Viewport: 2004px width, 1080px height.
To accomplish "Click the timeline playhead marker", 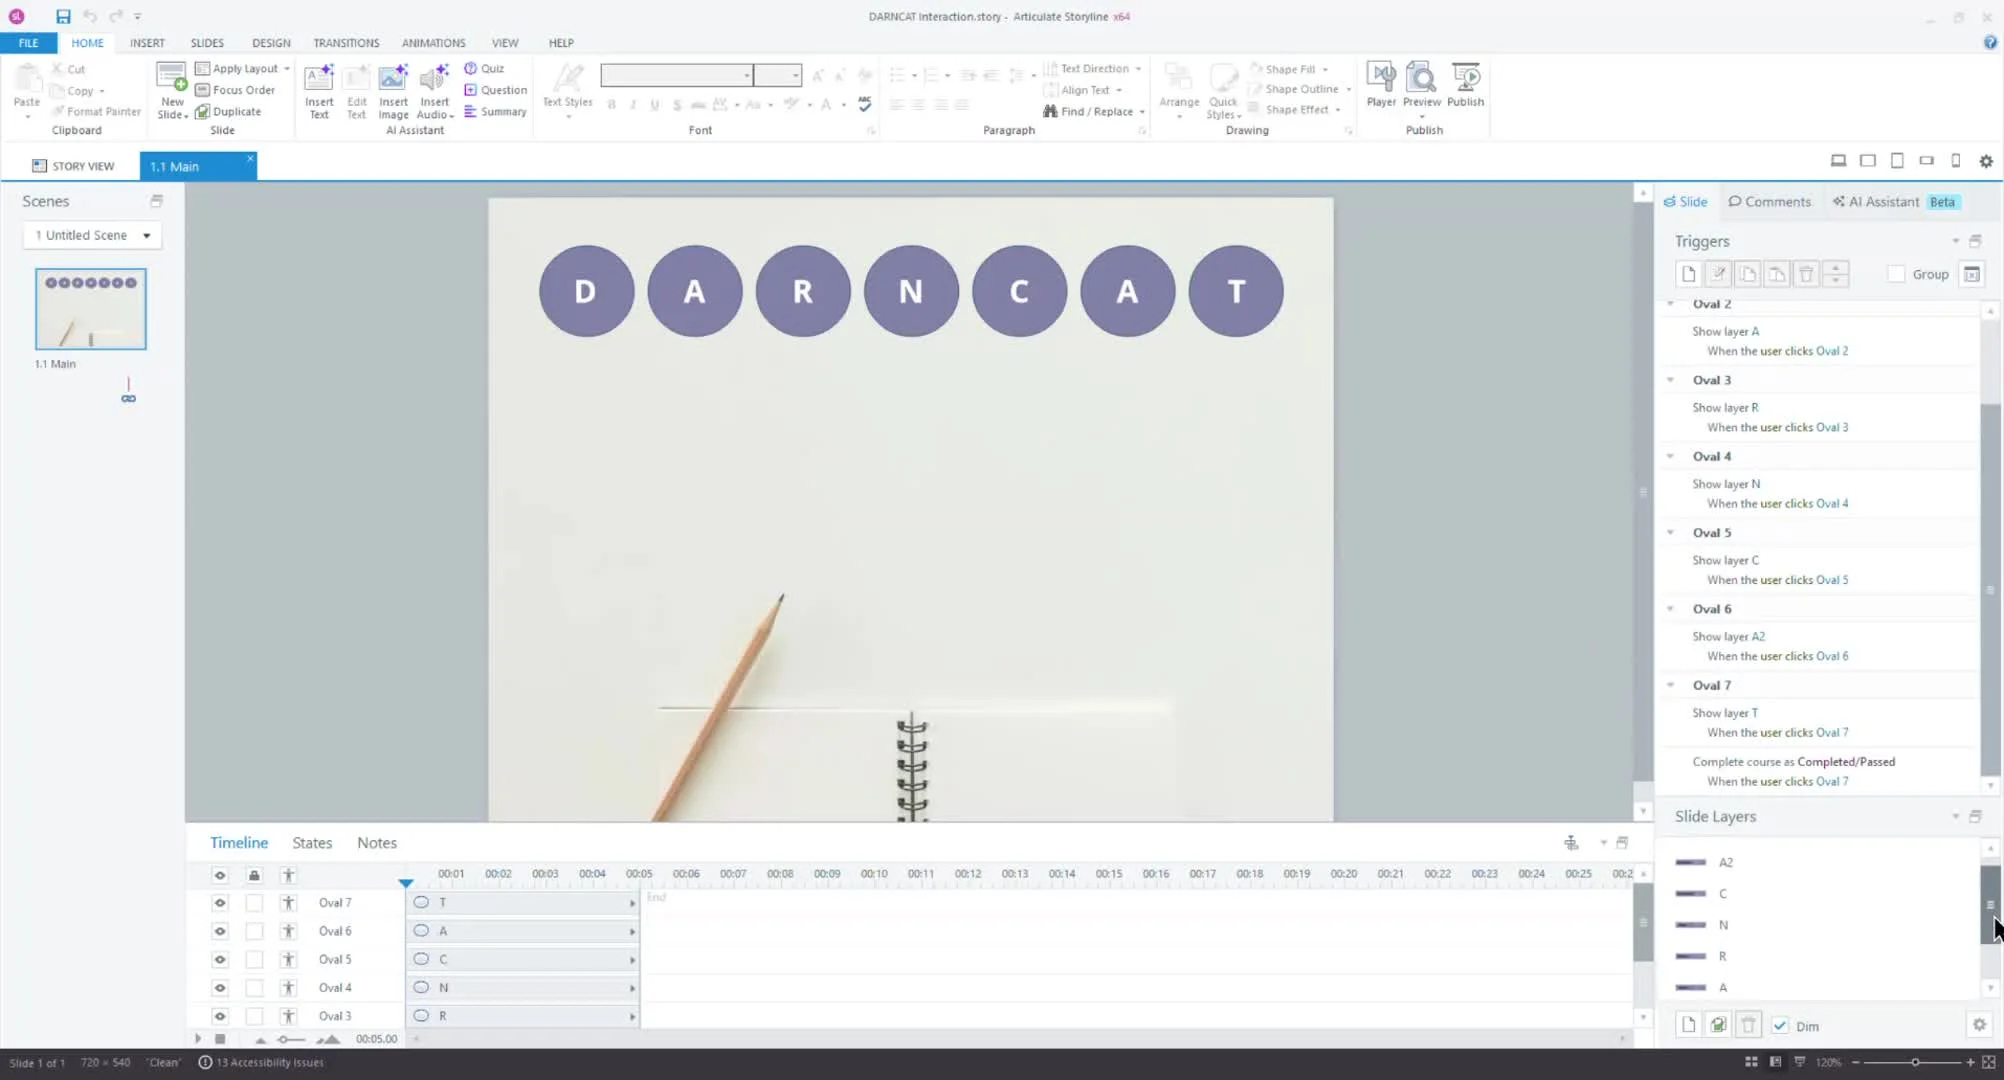I will coord(405,882).
